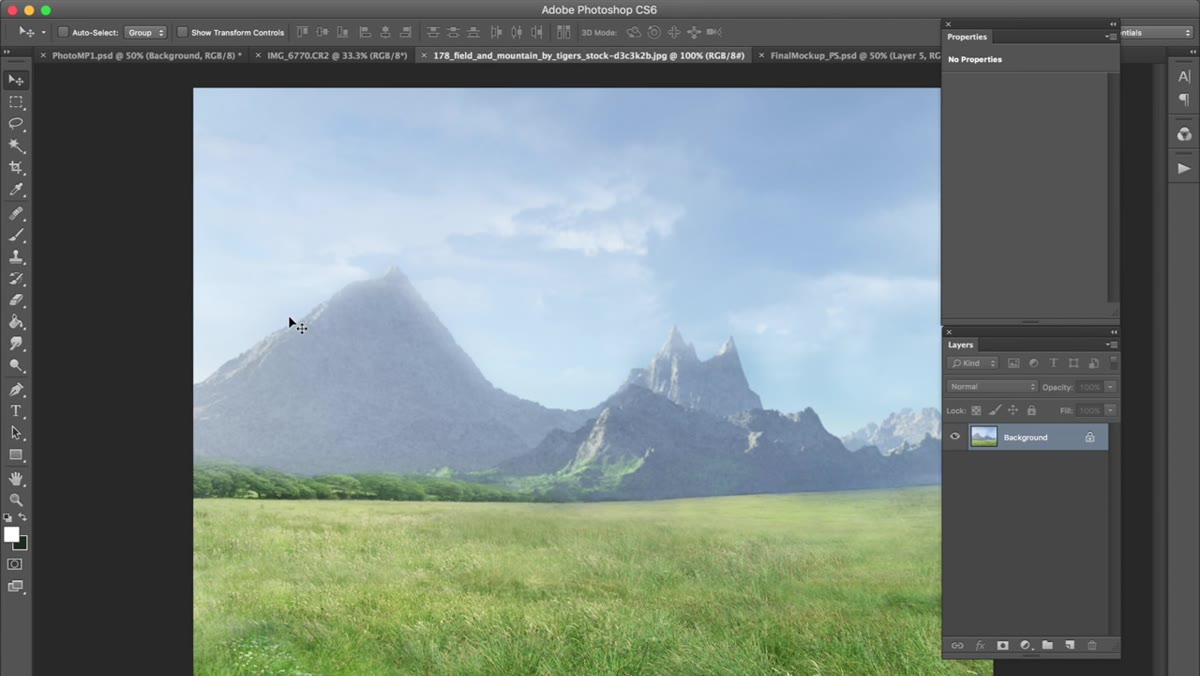
Task: Enable Show Transform Controls checkbox
Action: [182, 32]
